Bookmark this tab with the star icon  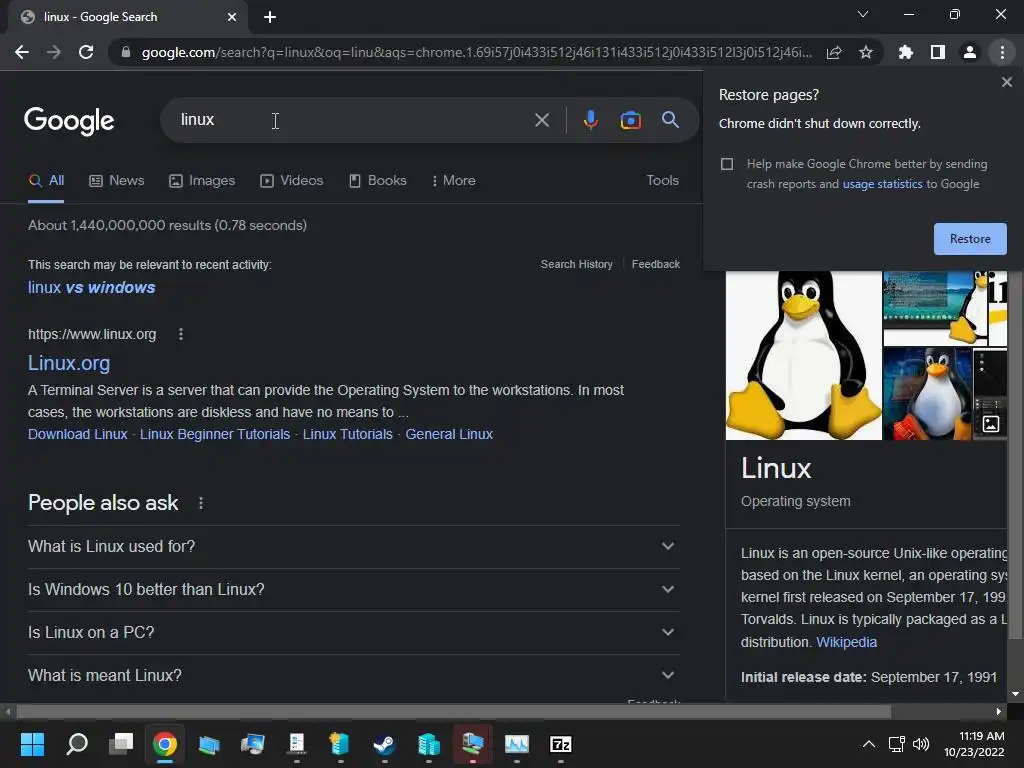pyautogui.click(x=866, y=52)
